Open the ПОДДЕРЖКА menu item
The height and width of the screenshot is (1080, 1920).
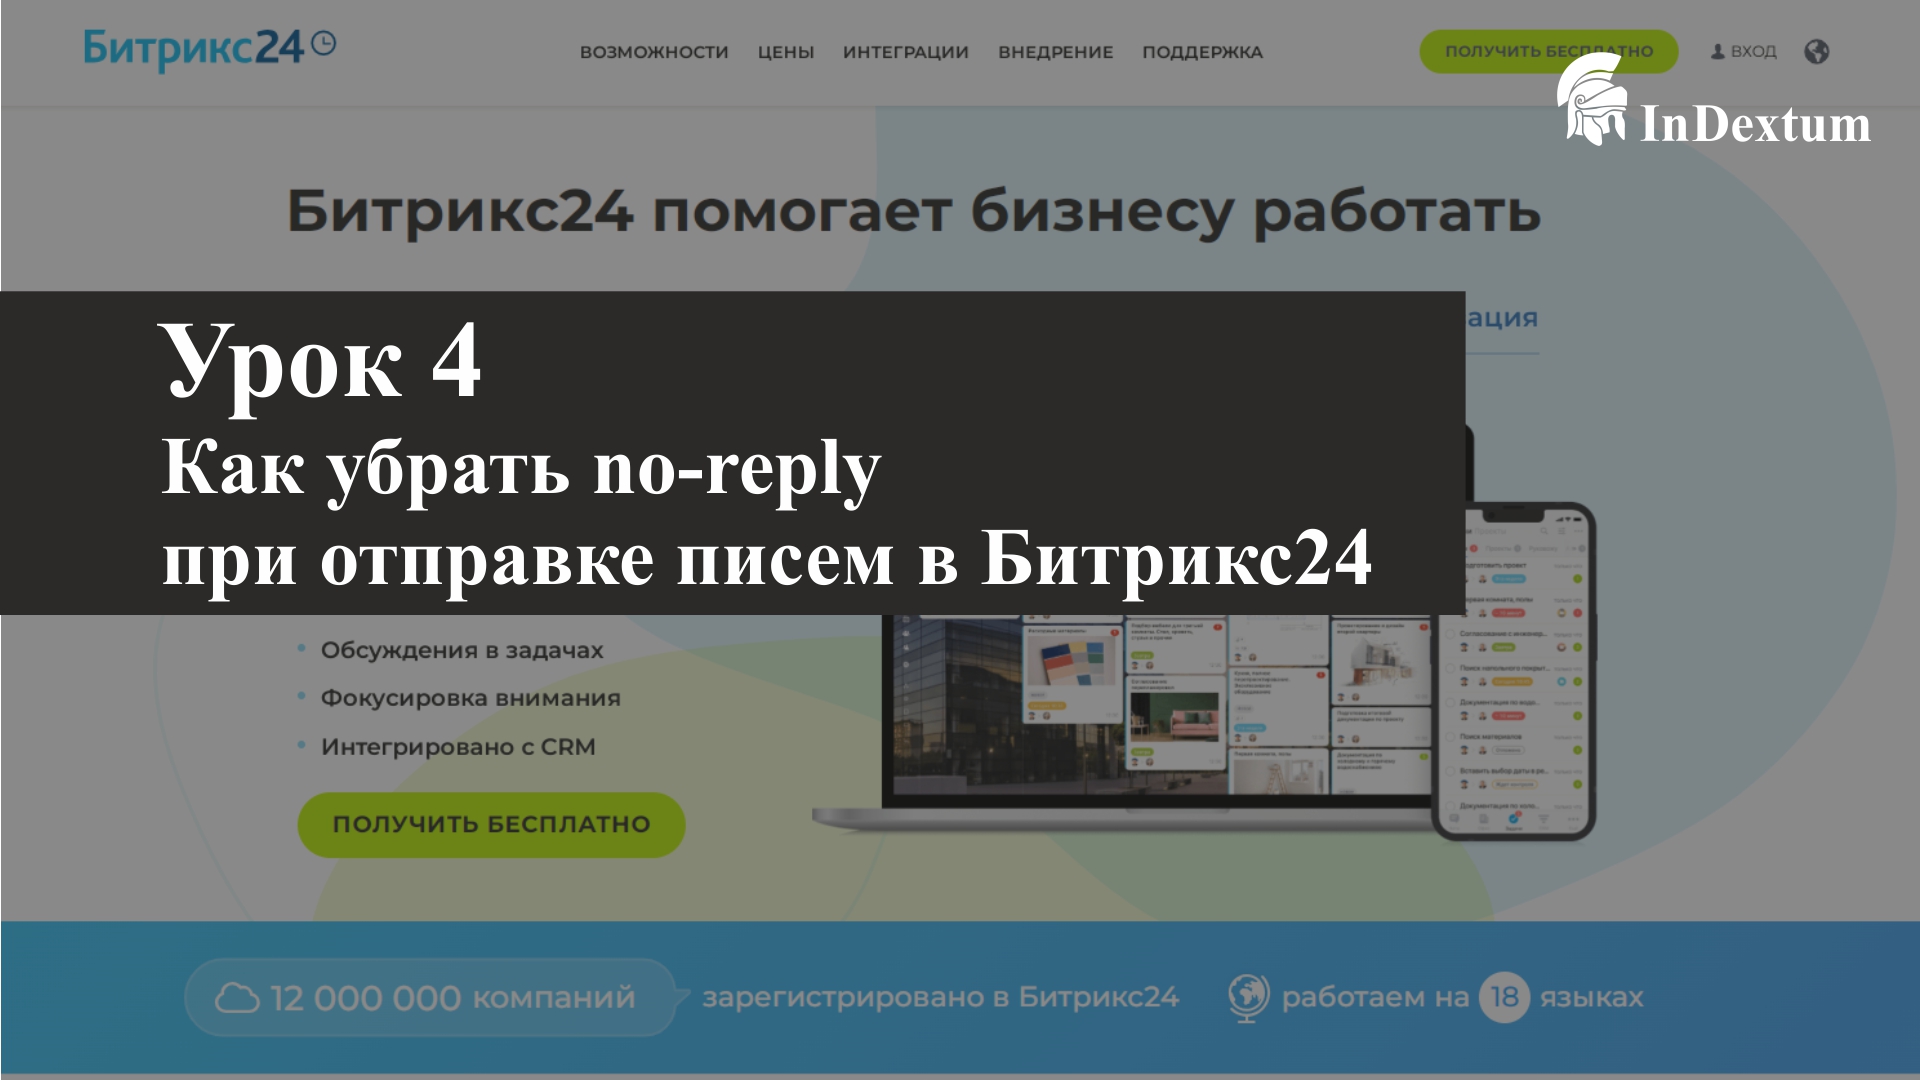(x=1202, y=52)
